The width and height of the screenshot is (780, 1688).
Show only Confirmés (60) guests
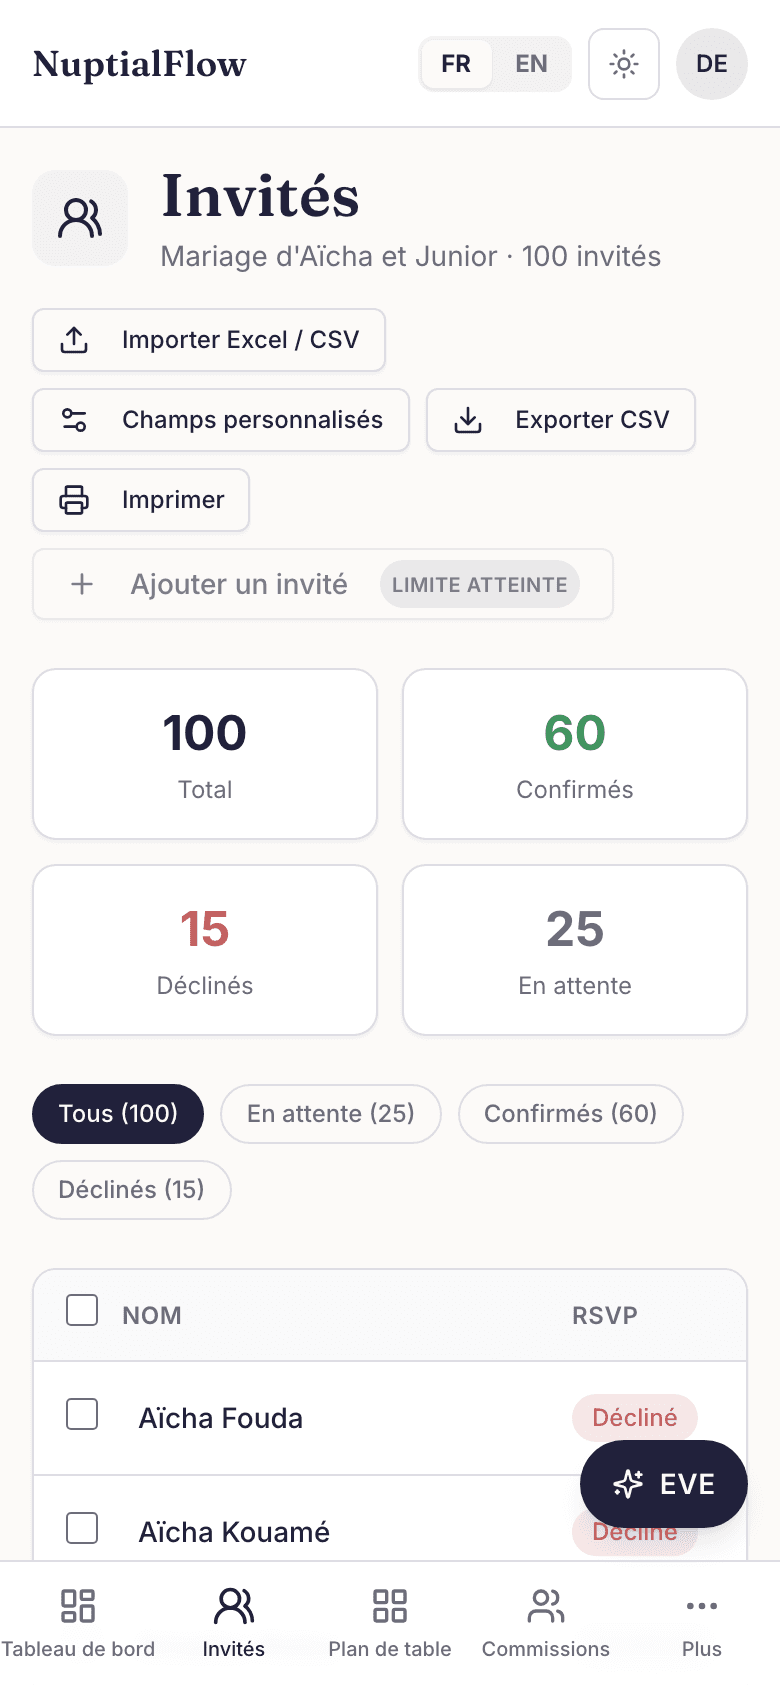pos(571,1114)
